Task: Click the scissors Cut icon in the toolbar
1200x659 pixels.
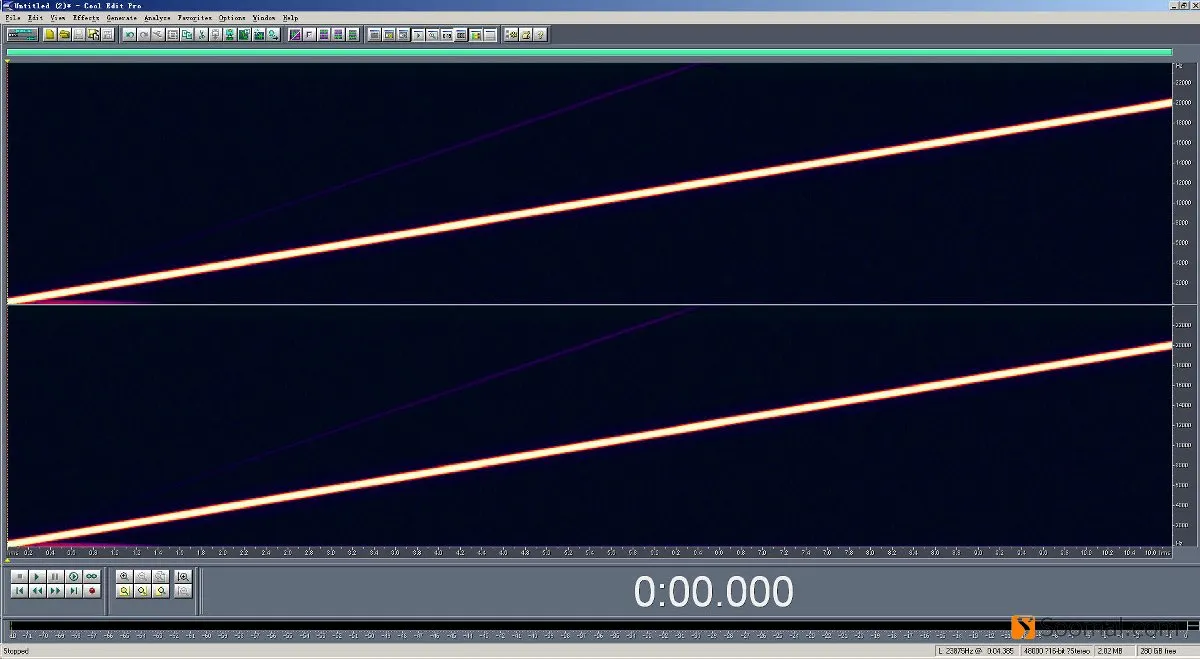Action: [201, 34]
